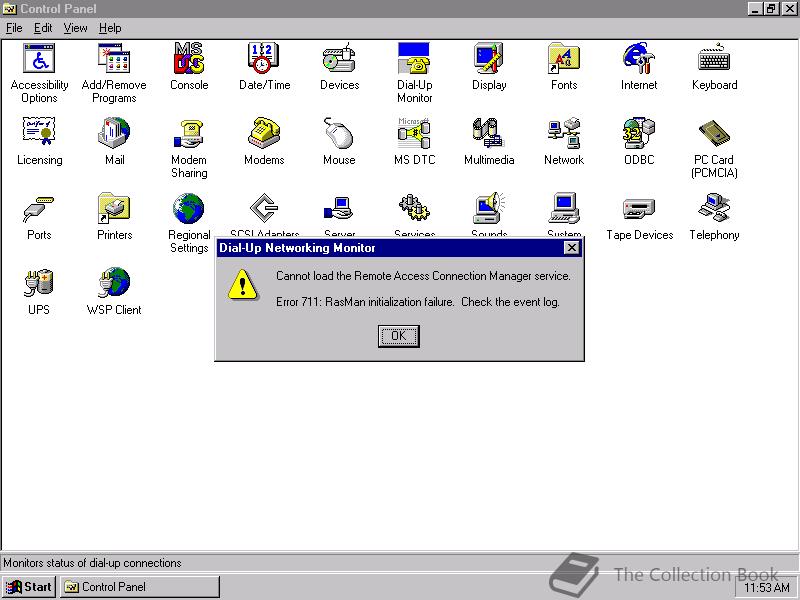
Task: Open Add/Remove Programs icon
Action: point(114,58)
